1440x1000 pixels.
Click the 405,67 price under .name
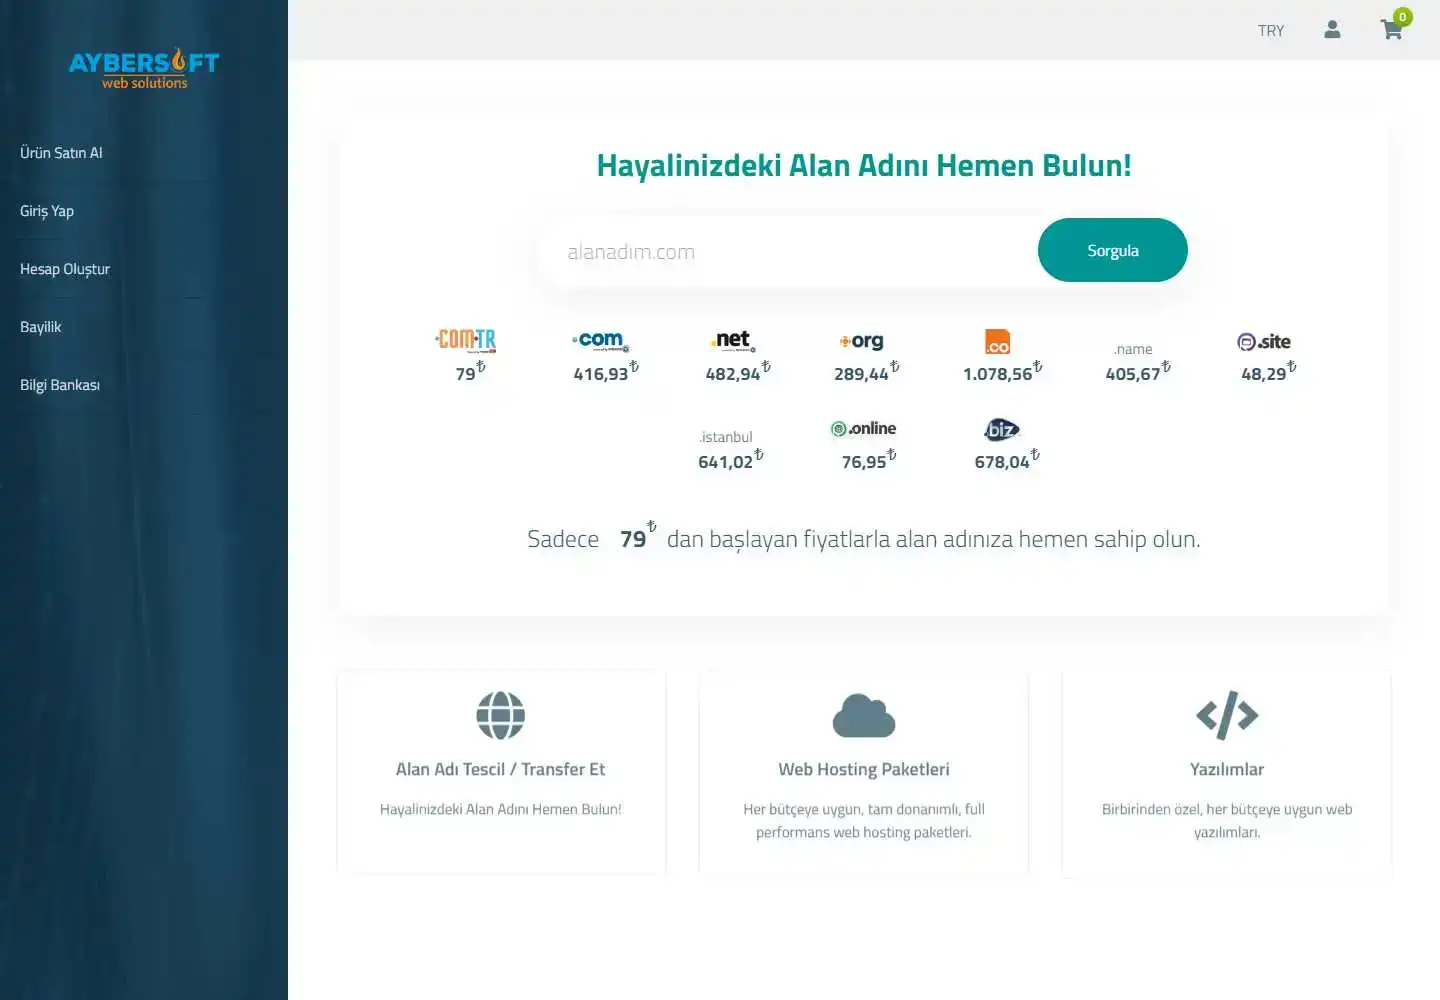pos(1138,372)
